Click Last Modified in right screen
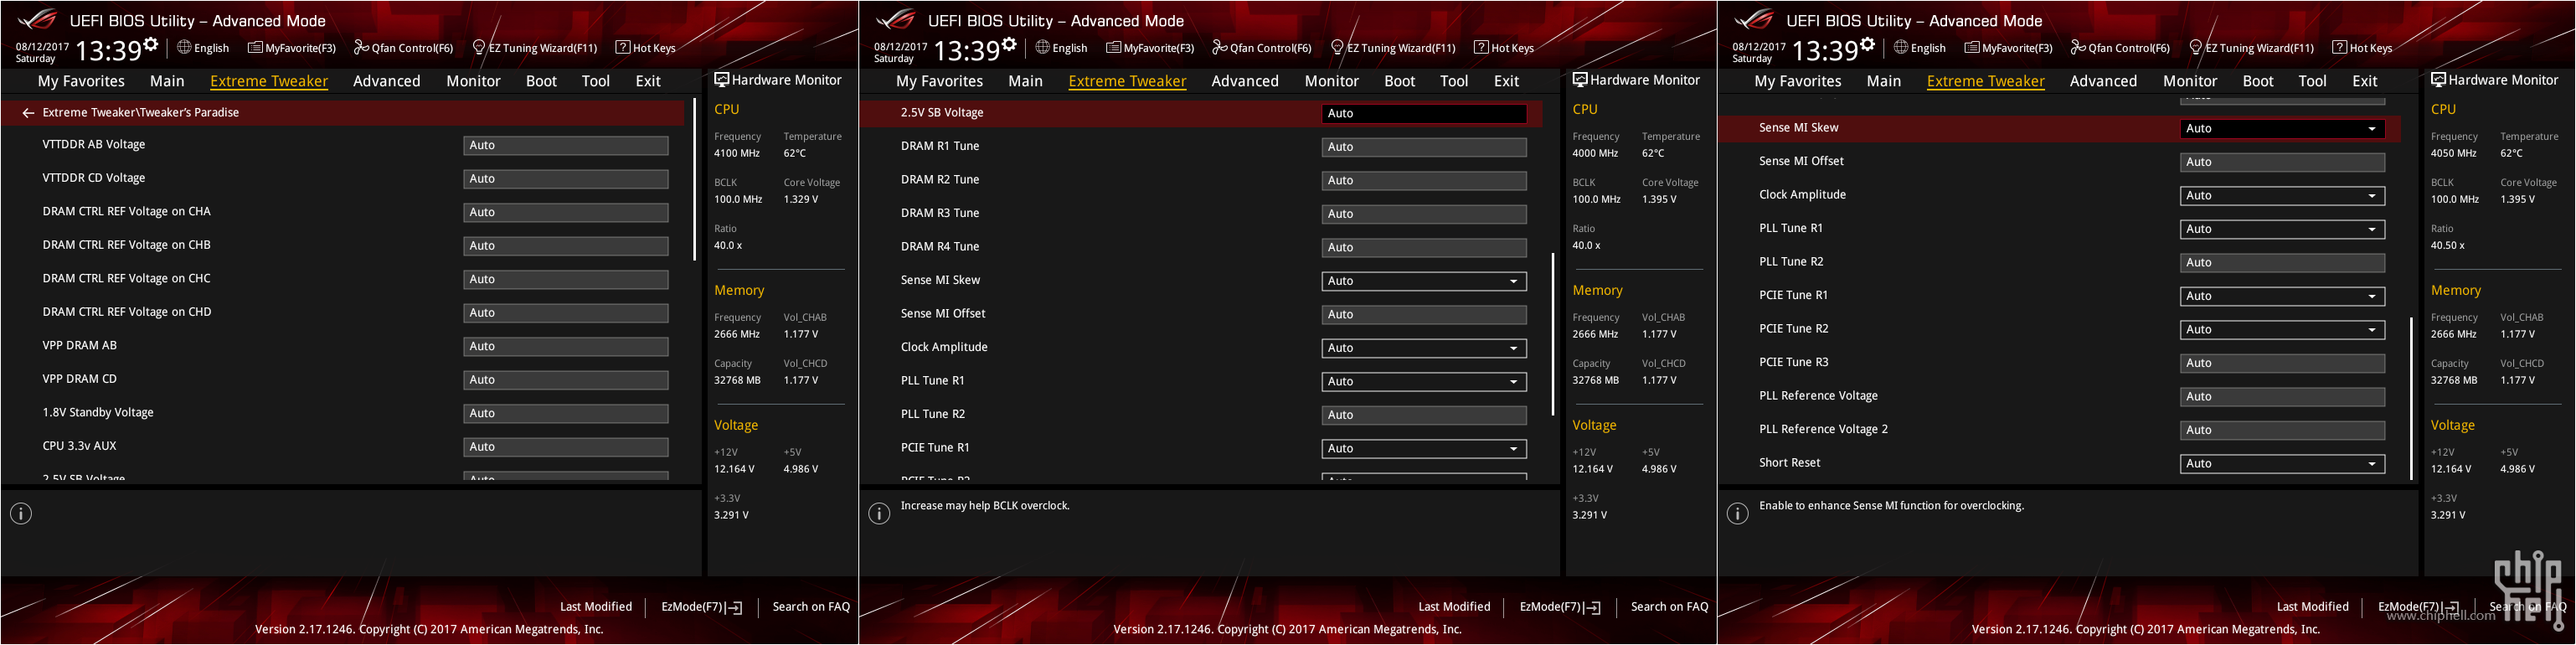Viewport: 2576px width, 645px height. pos(2312,607)
